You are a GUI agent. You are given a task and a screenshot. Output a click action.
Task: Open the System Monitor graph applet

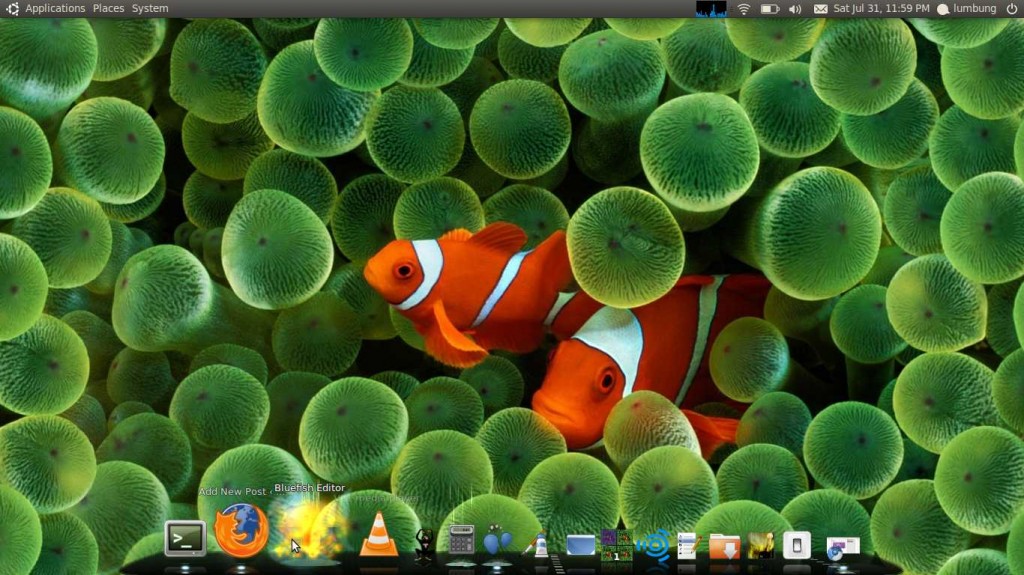(711, 8)
